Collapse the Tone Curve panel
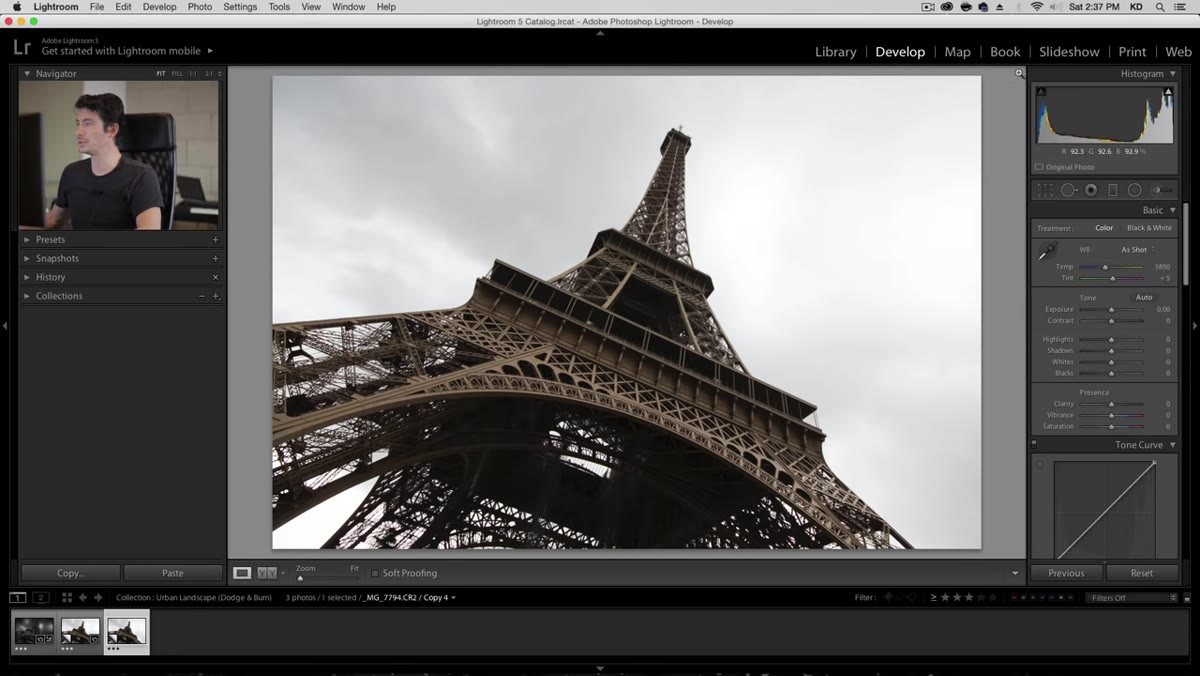The width and height of the screenshot is (1200, 676). [x=1173, y=445]
